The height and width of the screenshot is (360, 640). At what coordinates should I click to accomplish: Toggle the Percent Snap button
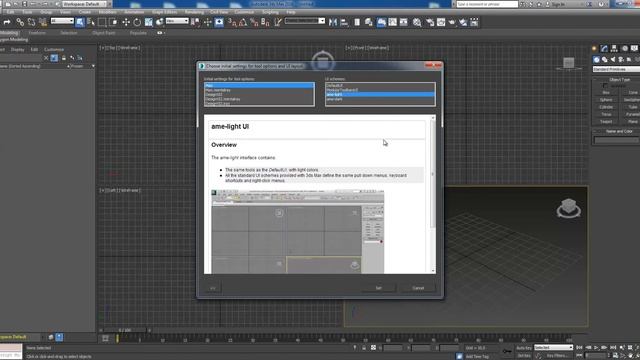click(254, 22)
